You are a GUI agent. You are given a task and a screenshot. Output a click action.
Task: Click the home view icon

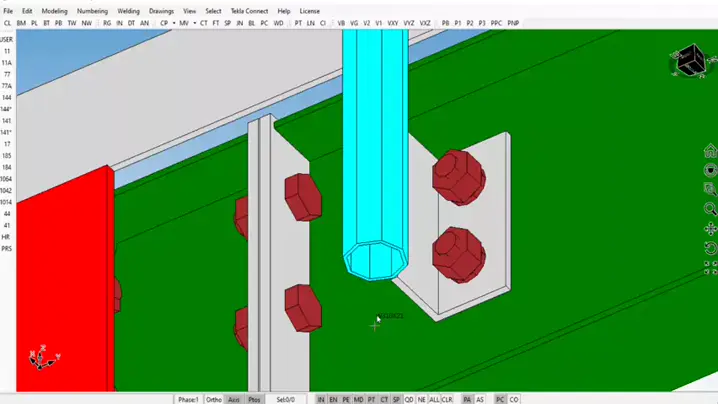tap(710, 151)
